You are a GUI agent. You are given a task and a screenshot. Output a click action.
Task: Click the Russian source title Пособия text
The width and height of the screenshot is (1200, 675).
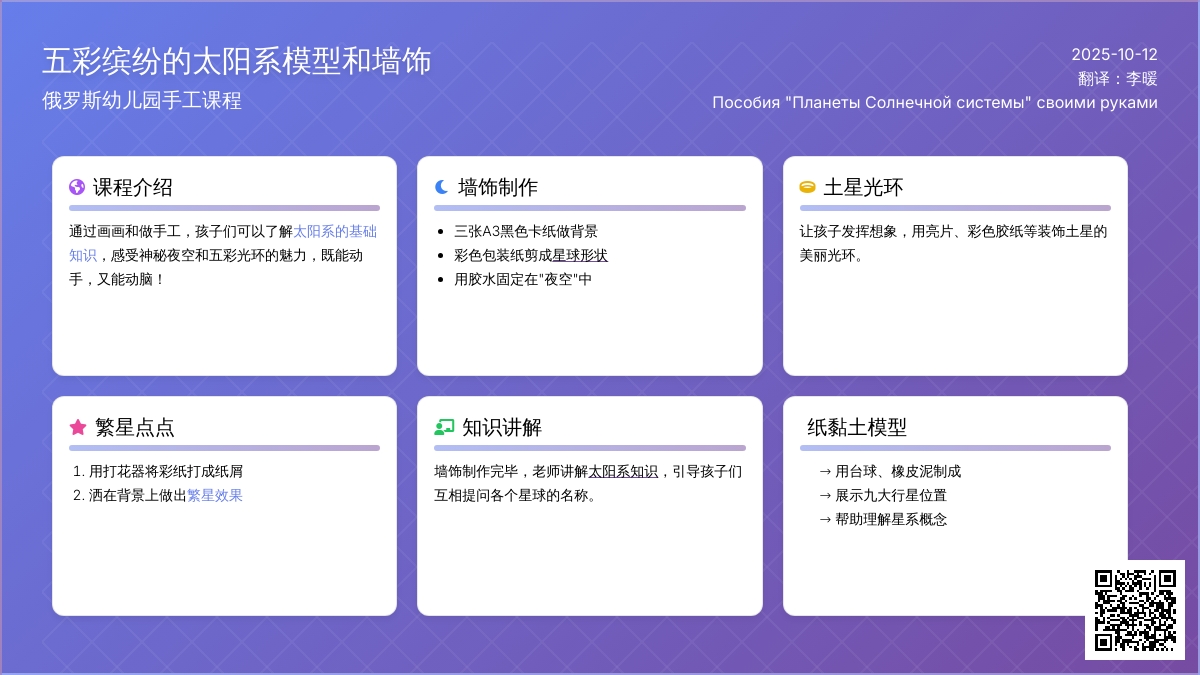935,103
